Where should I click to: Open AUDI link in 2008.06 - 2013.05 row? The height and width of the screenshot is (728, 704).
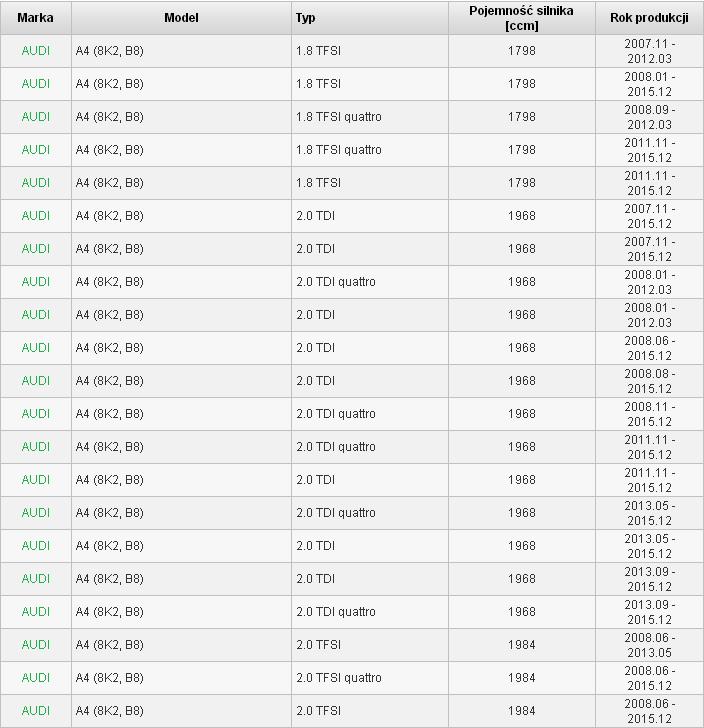[35, 644]
